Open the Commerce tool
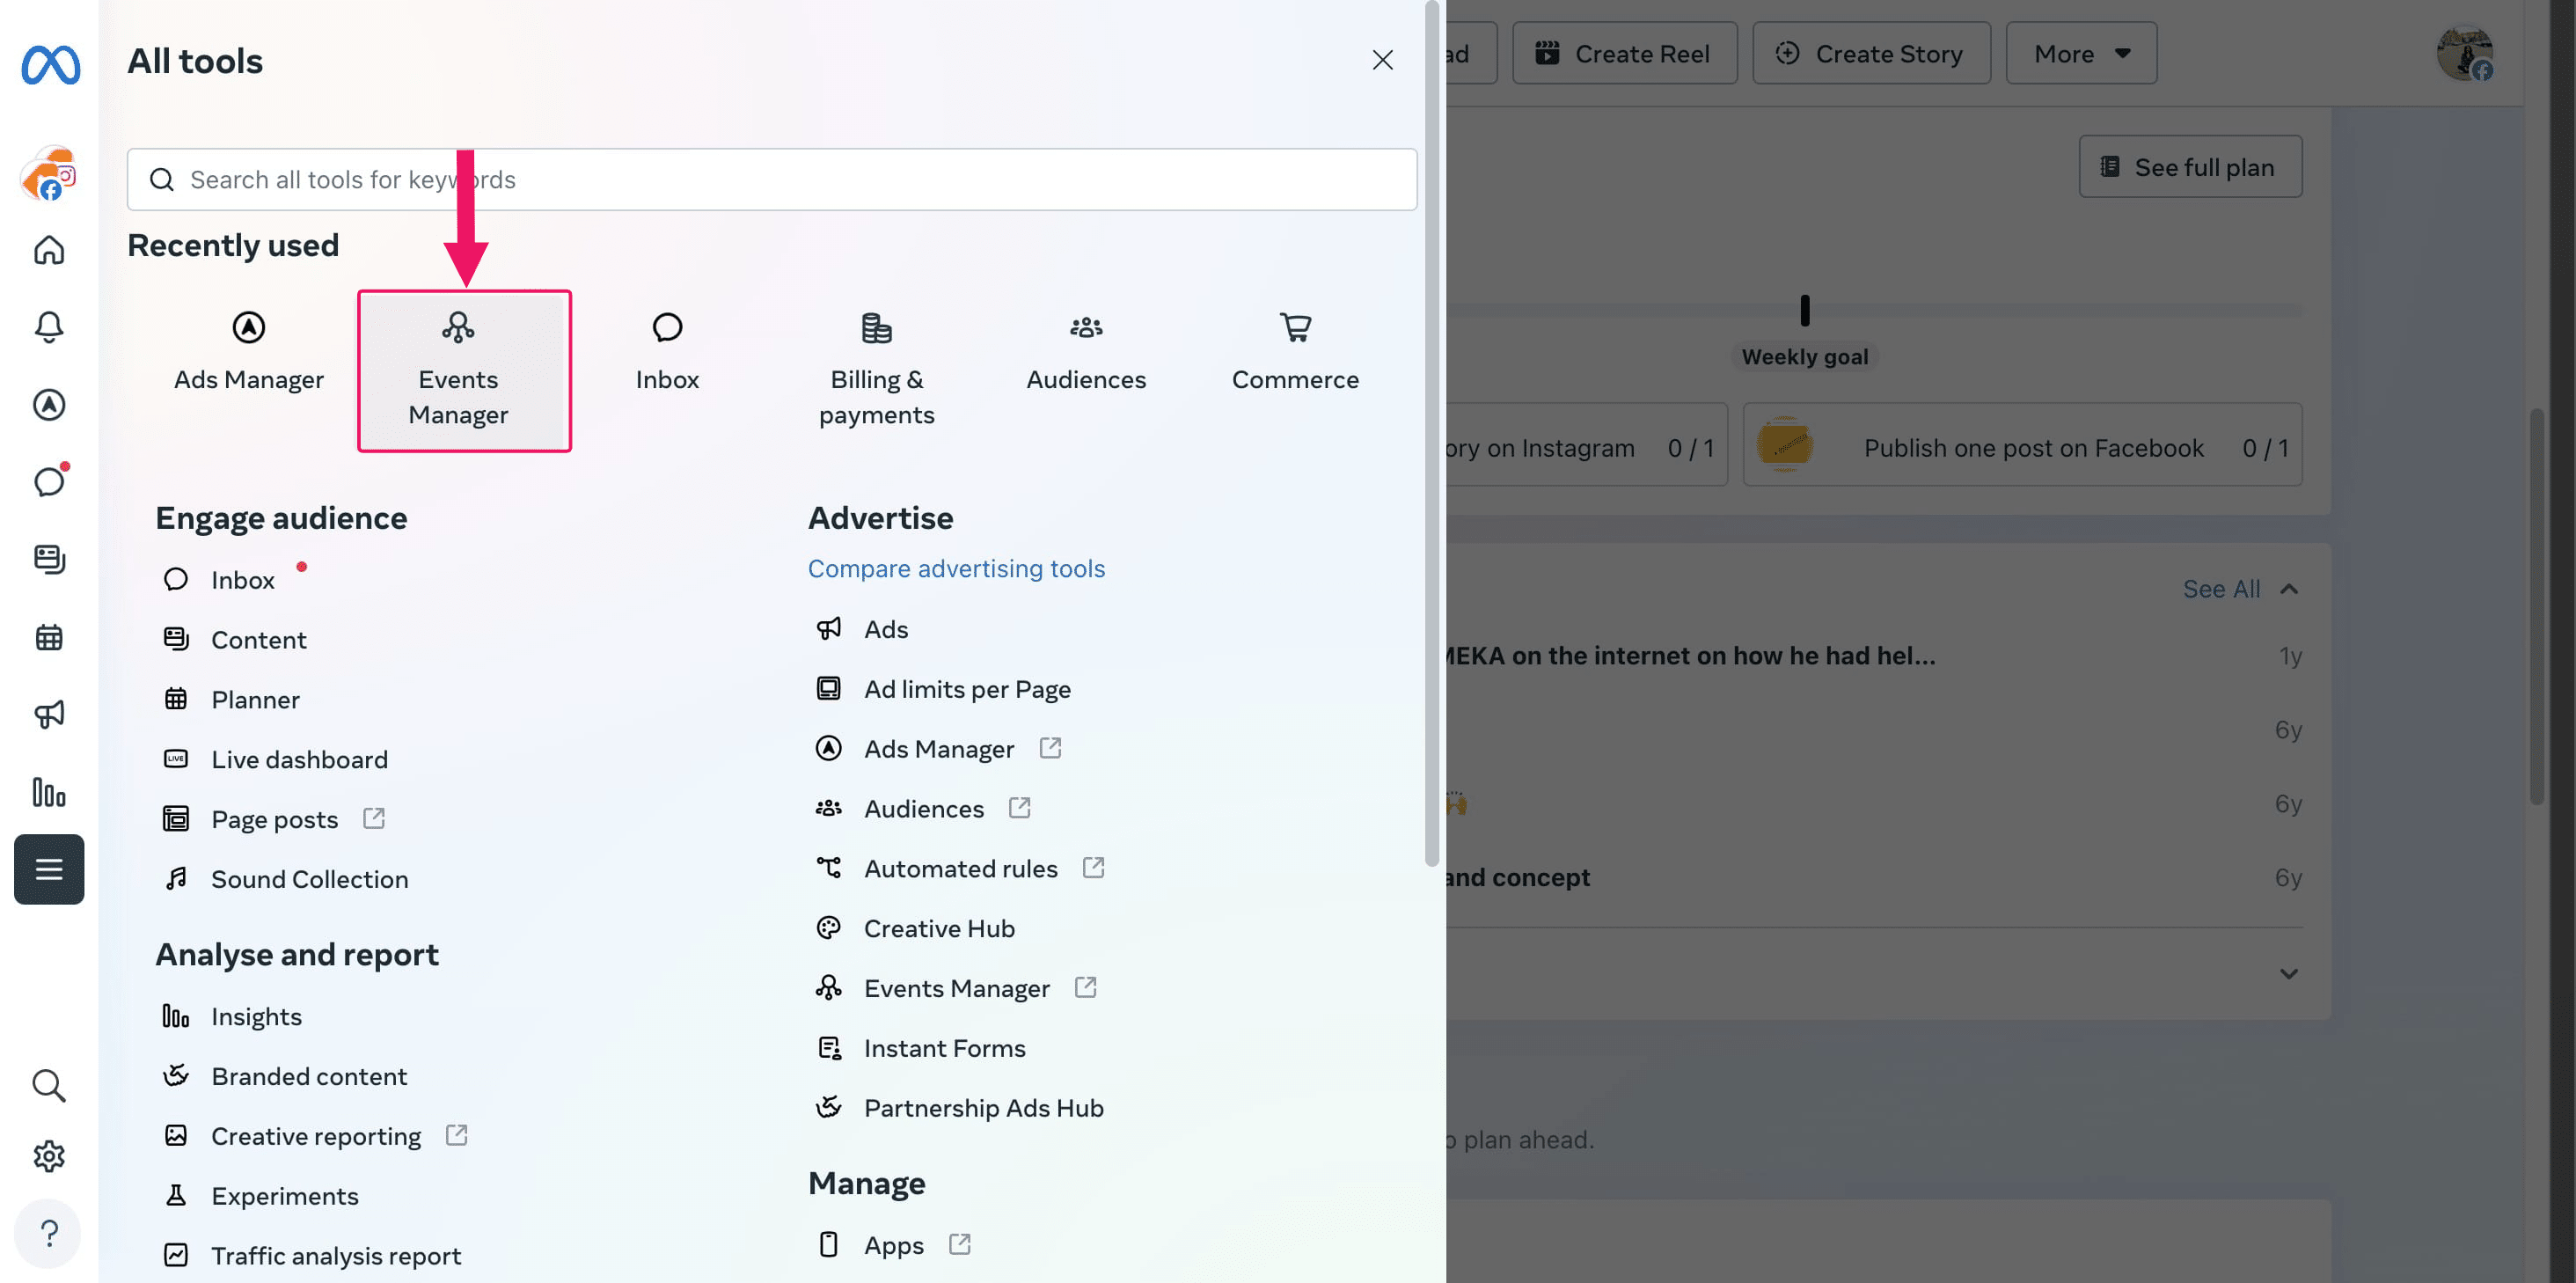This screenshot has width=2576, height=1283. click(1294, 350)
